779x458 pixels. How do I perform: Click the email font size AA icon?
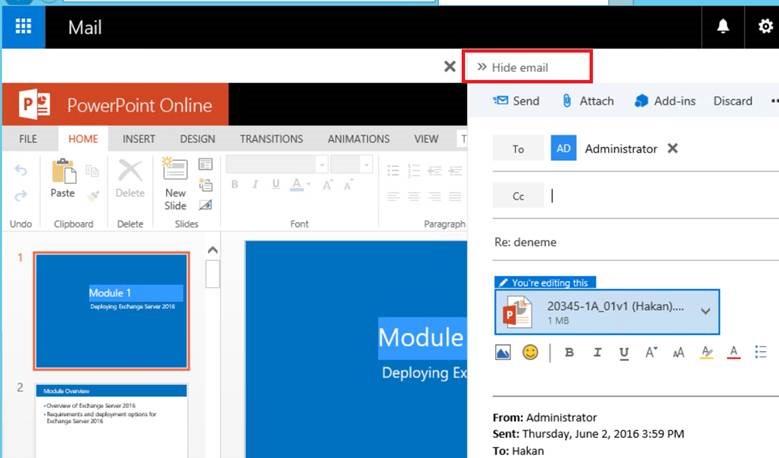click(x=678, y=353)
